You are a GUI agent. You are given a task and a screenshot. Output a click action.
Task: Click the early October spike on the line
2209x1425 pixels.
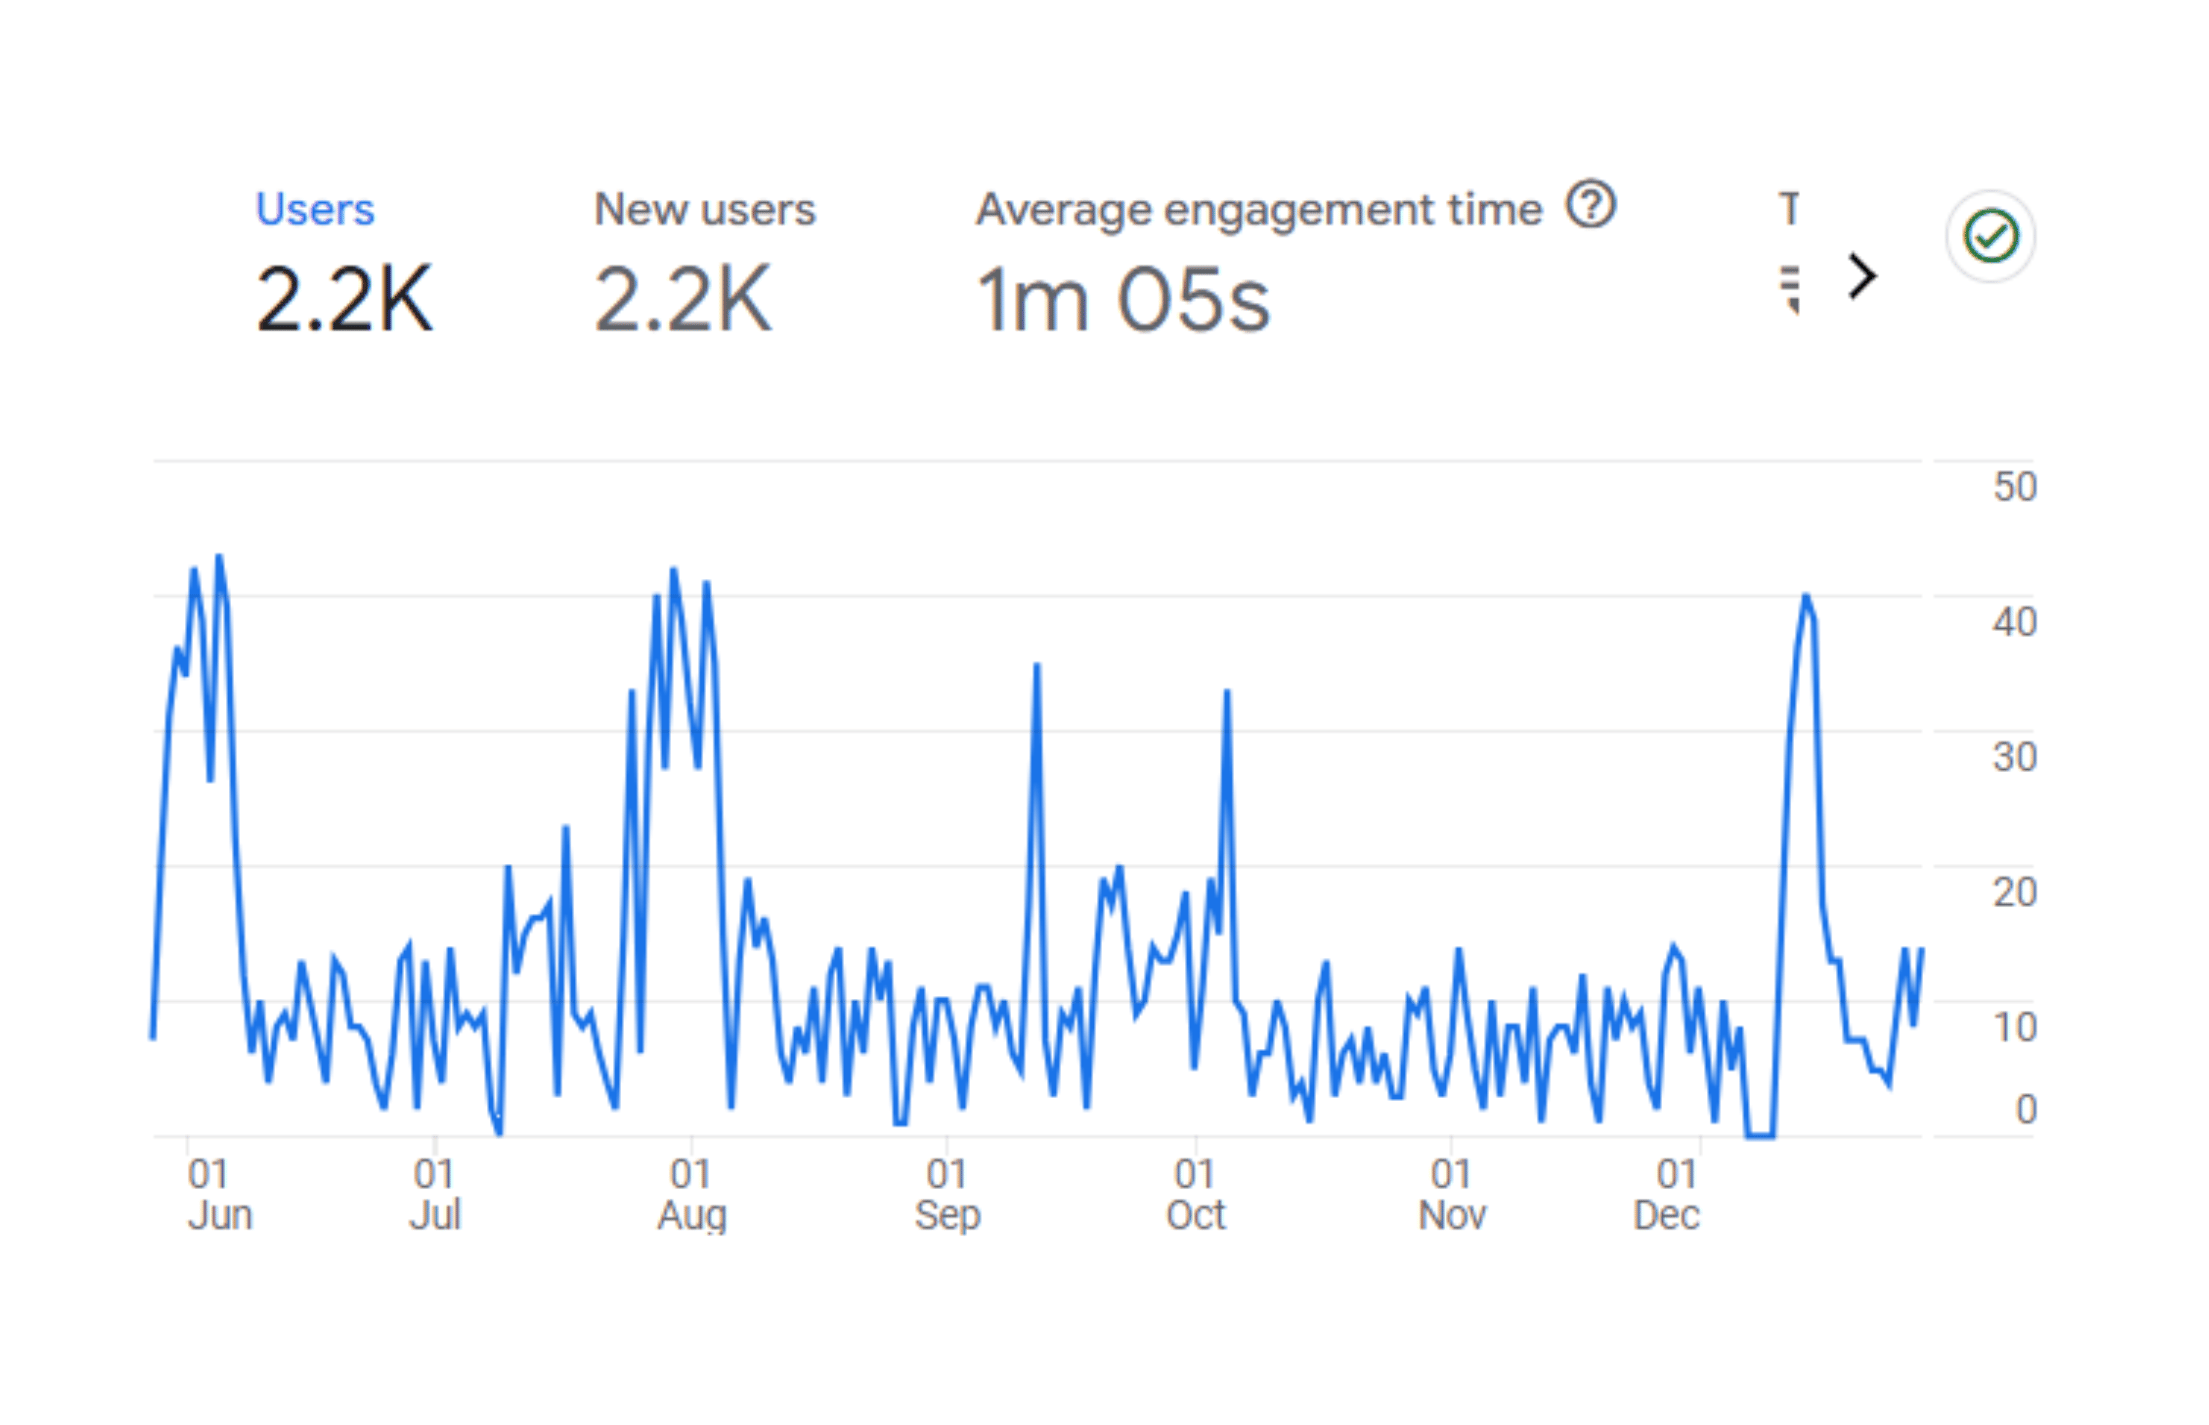[1227, 691]
